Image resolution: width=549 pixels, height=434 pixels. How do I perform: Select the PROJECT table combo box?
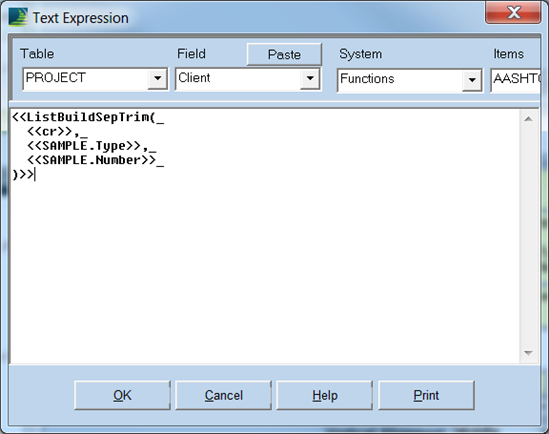pos(95,79)
